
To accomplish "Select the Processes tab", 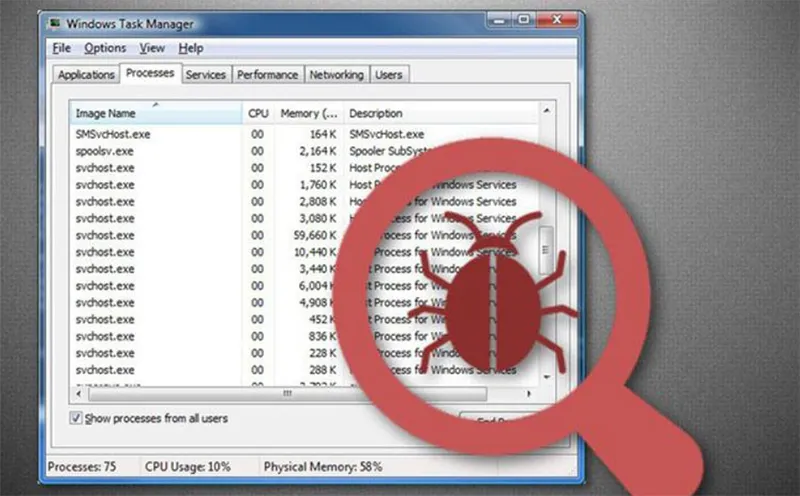I will (x=150, y=73).
